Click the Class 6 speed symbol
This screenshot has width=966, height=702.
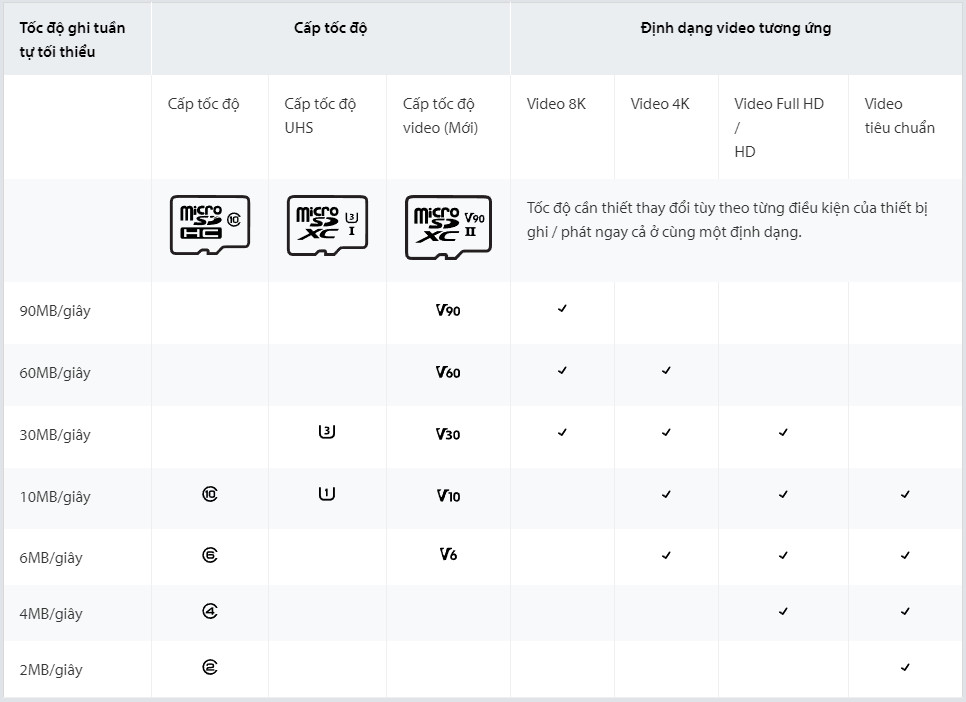coord(209,554)
